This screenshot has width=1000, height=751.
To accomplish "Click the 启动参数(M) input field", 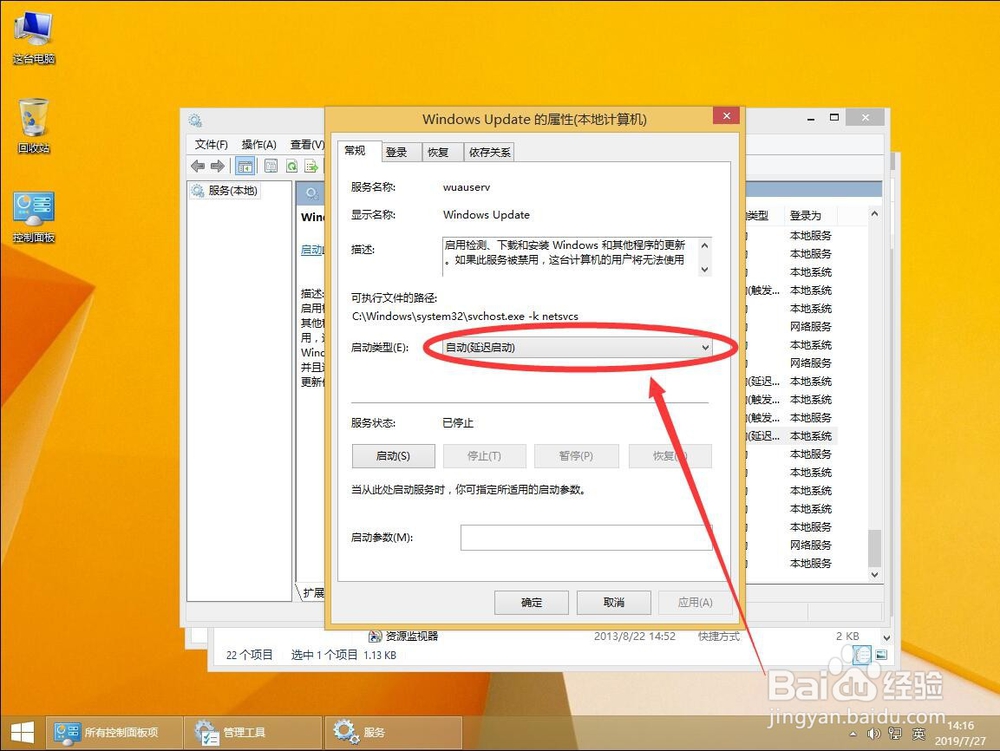I will pyautogui.click(x=586, y=537).
